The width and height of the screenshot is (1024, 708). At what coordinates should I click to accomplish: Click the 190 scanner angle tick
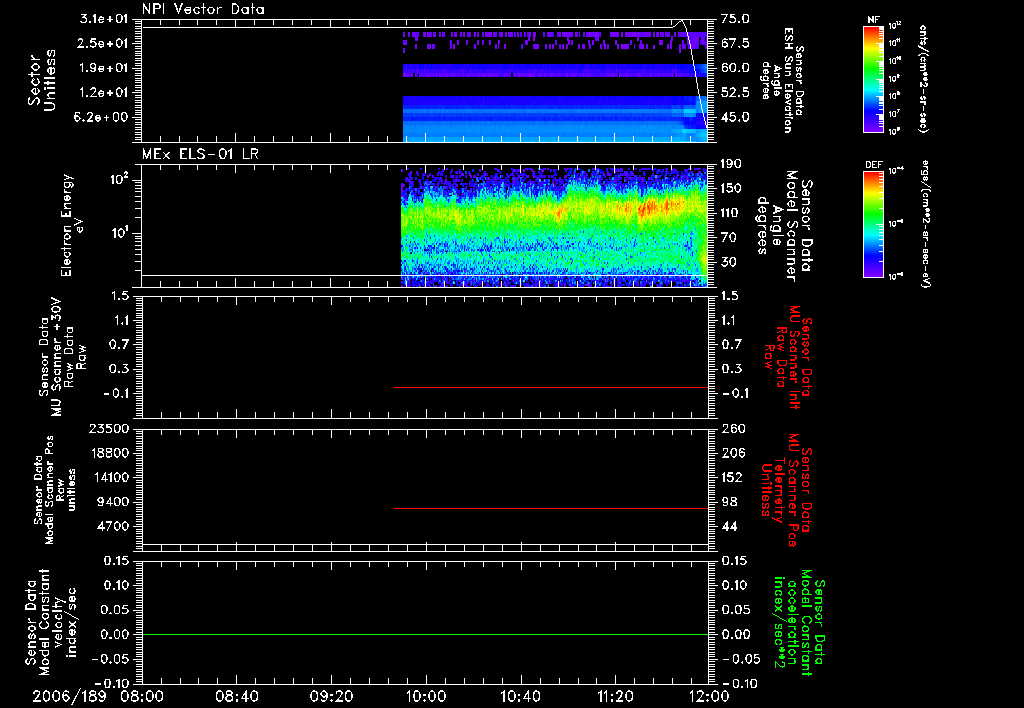(731, 164)
